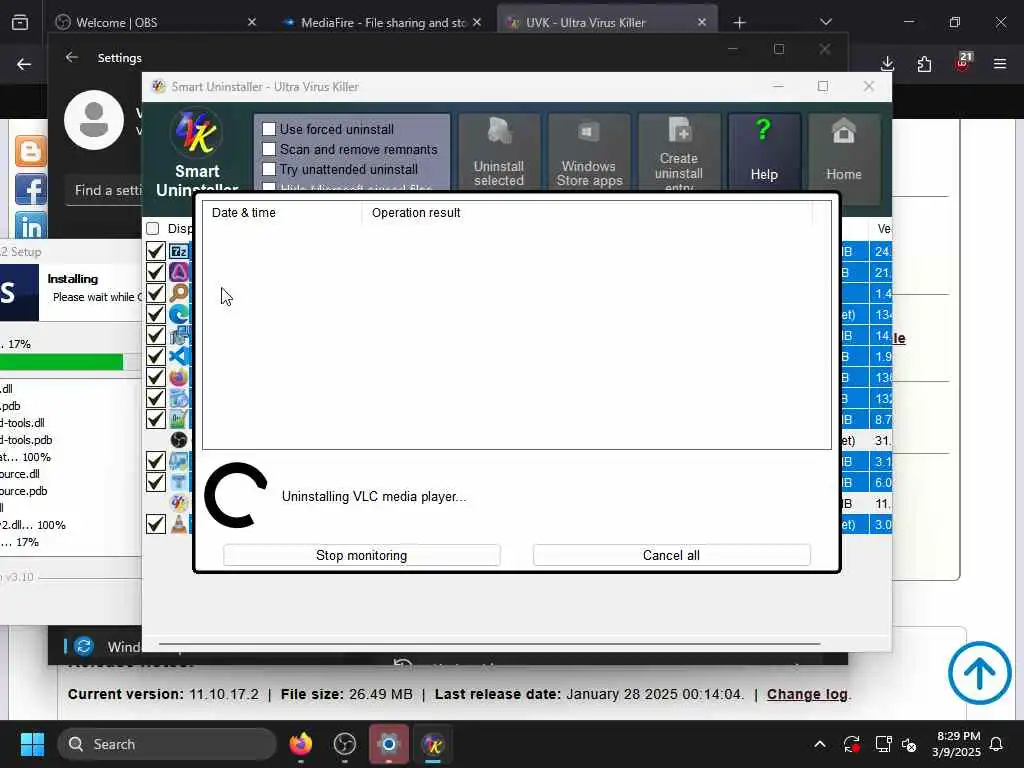Enable Use forced uninstall checkbox
Screen dimensions: 1024x768
pyautogui.click(x=268, y=129)
